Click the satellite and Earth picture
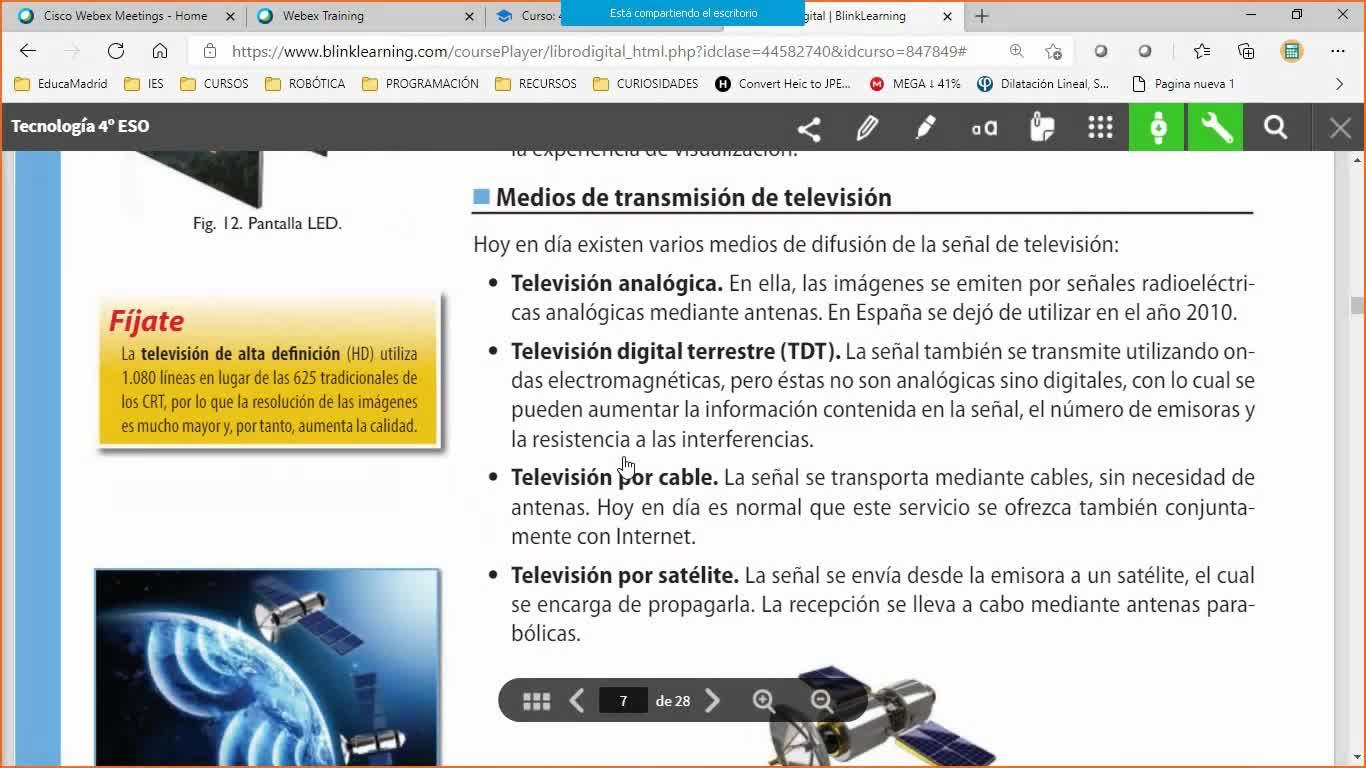 tap(267, 668)
